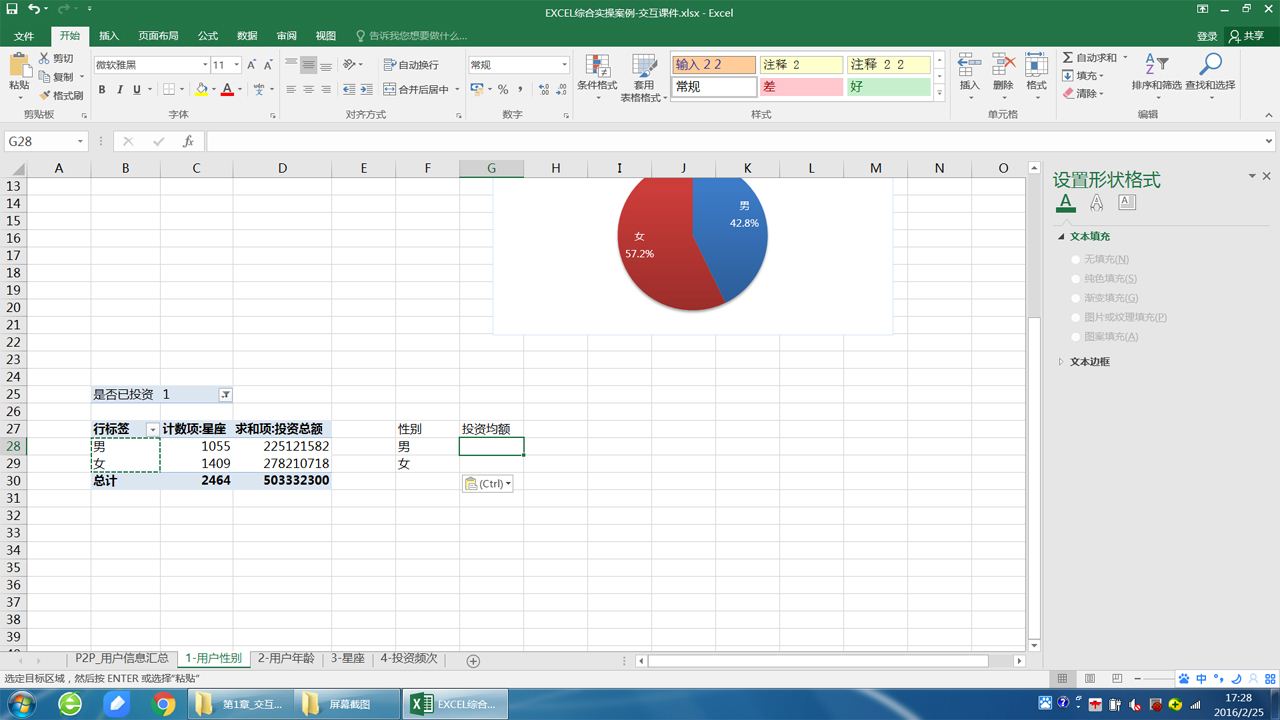Open the font name dropdown

pyautogui.click(x=204, y=65)
